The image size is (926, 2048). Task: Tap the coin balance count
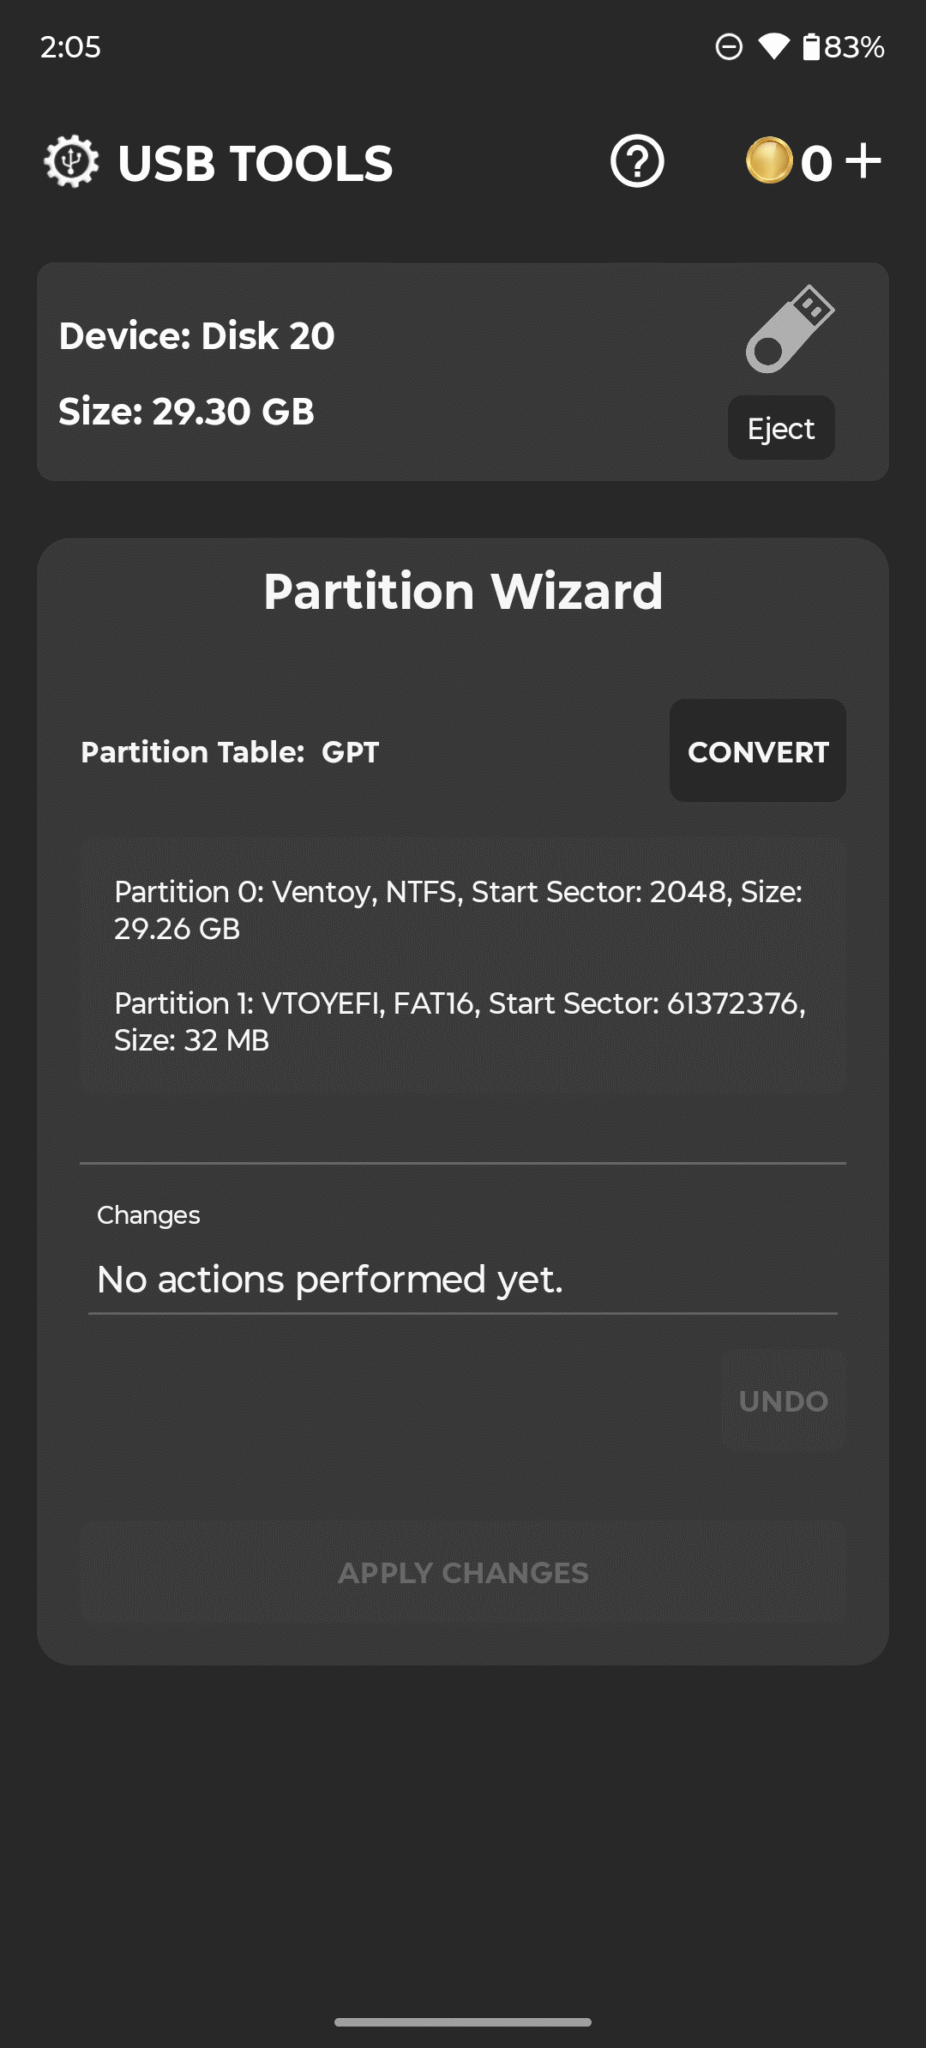816,163
